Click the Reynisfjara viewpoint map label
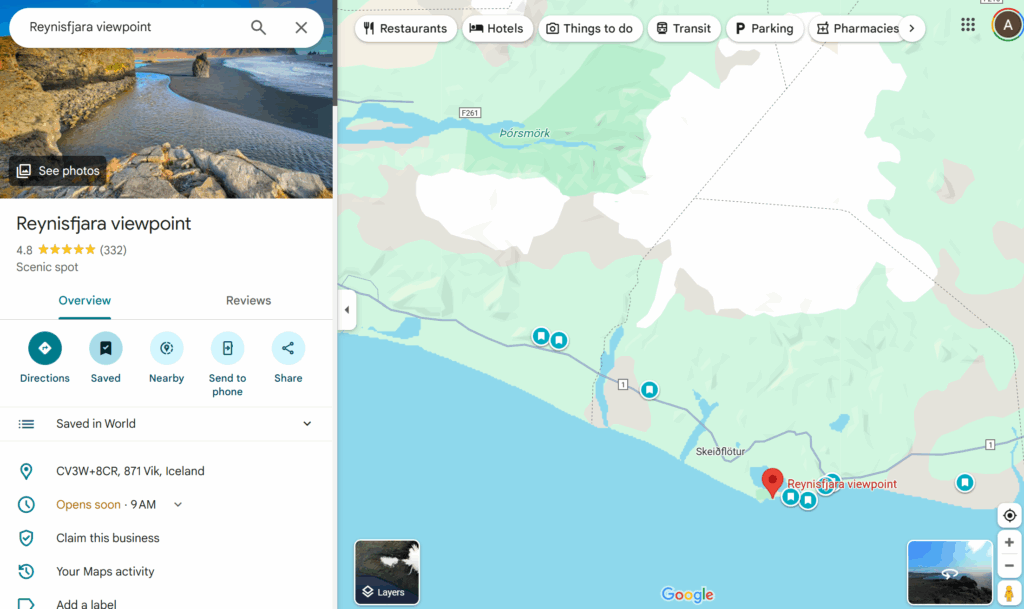This screenshot has height=609, width=1024. tap(842, 484)
